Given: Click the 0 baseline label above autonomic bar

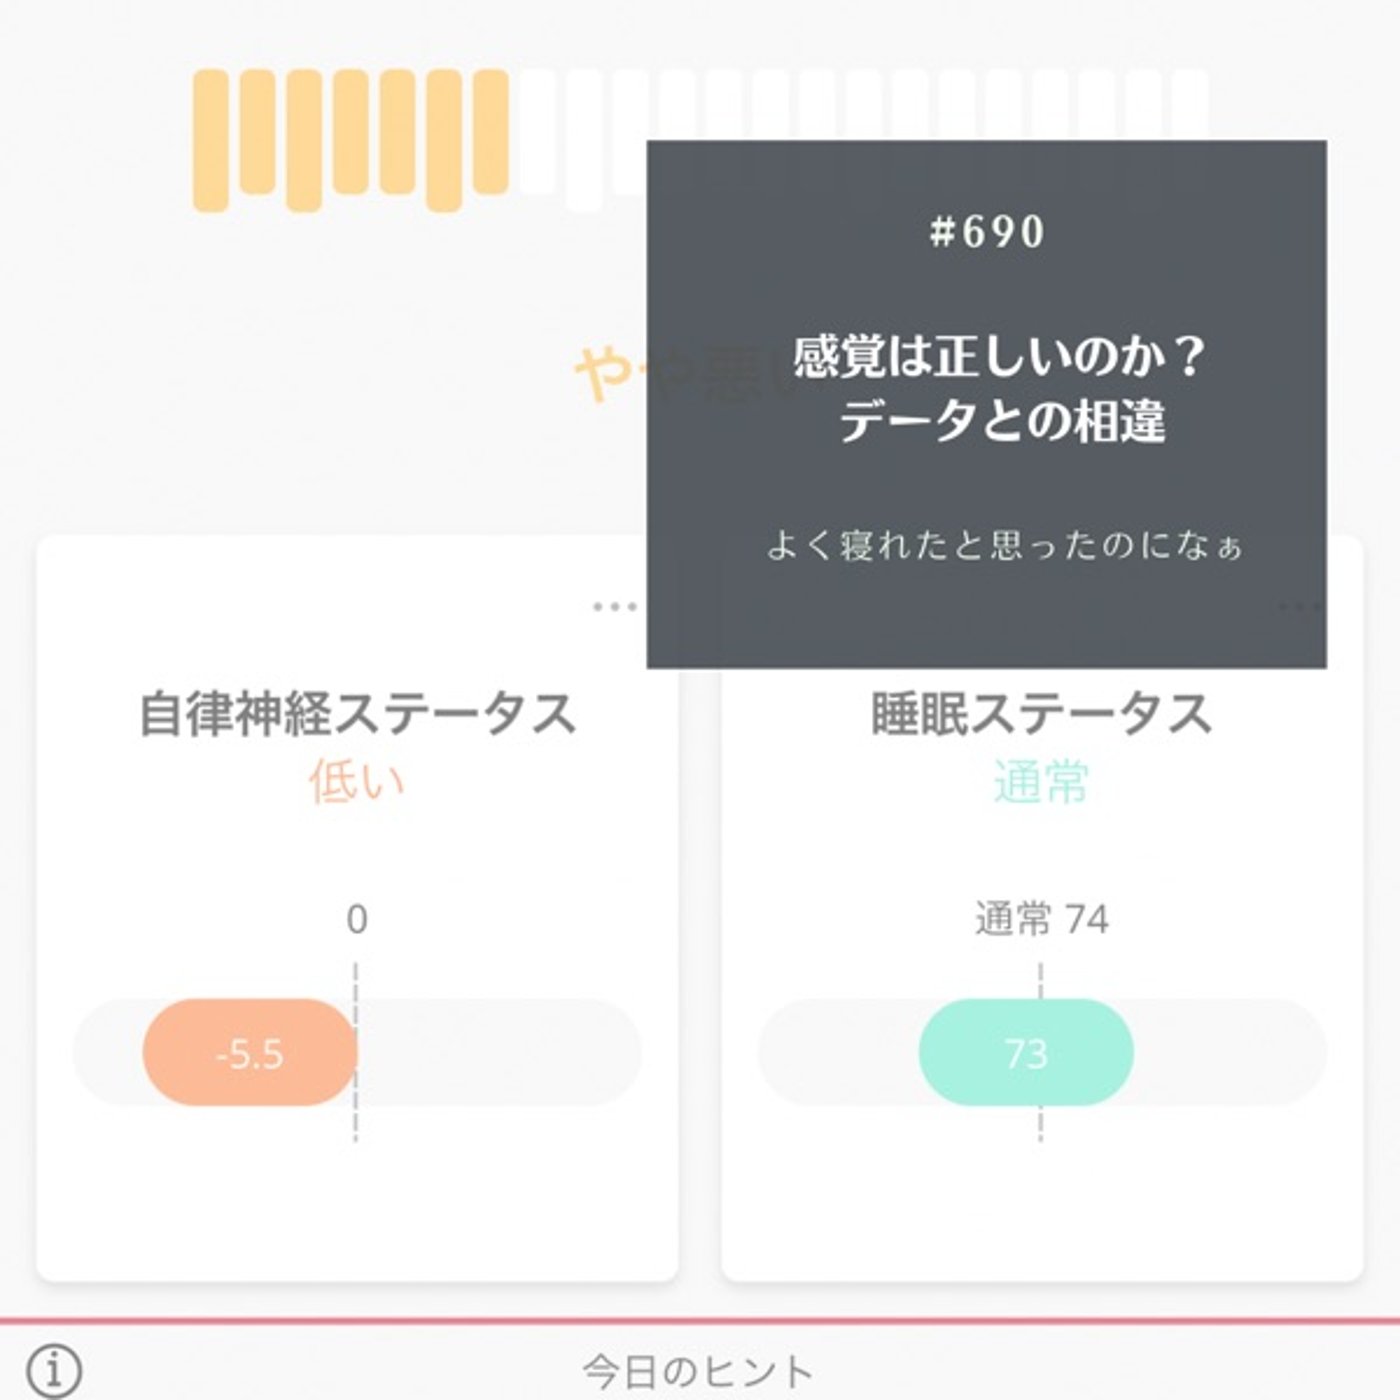Looking at the screenshot, I should 357,919.
